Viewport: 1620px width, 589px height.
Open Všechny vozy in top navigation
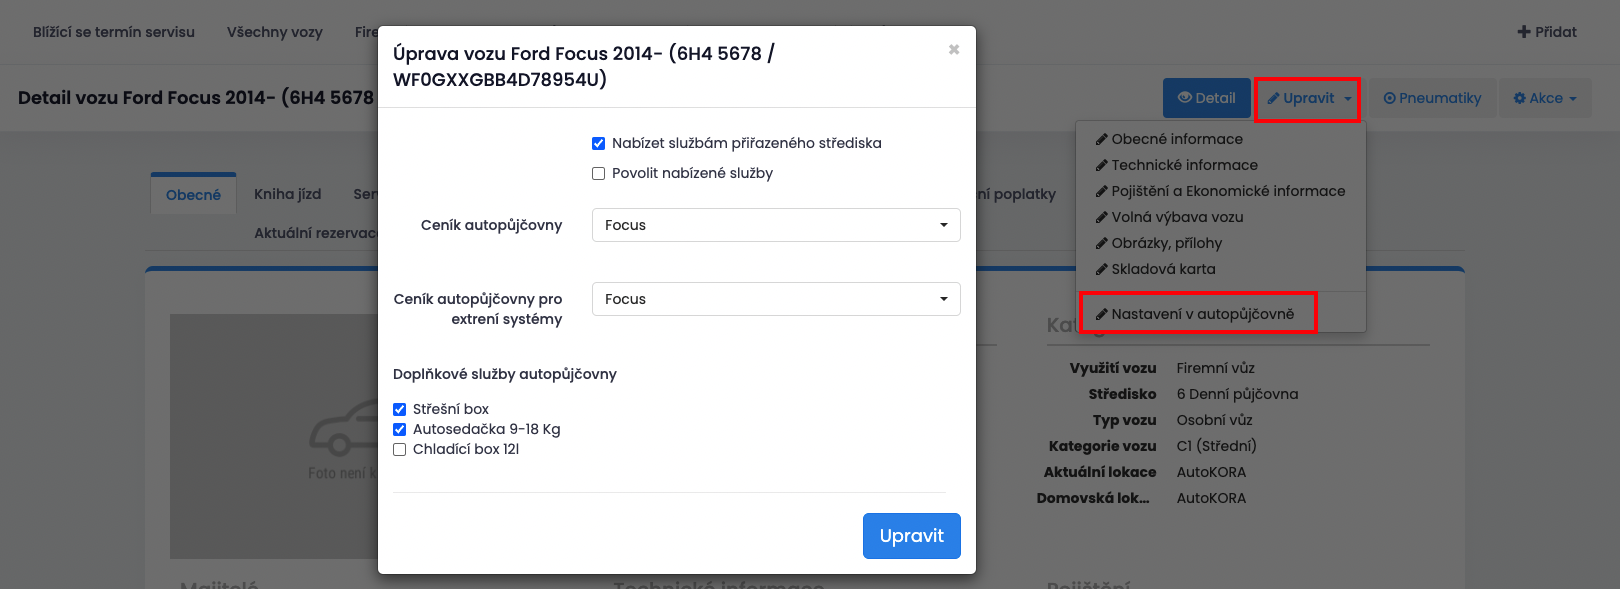pos(275,32)
